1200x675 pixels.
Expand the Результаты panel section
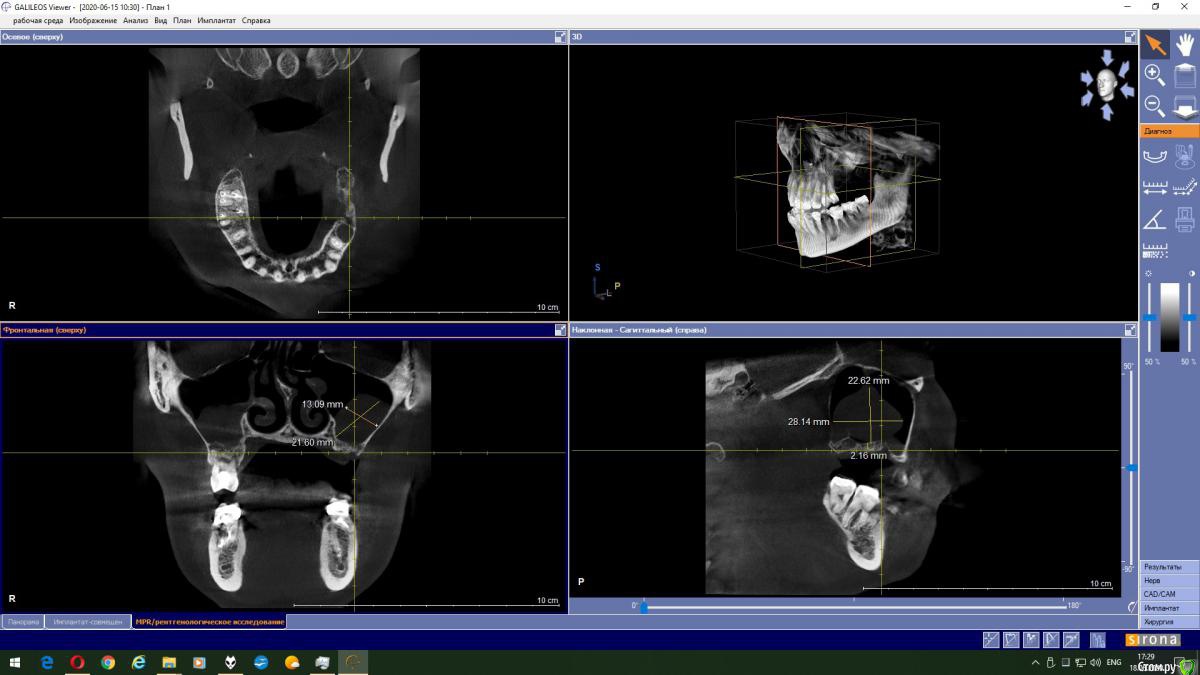pyautogui.click(x=1169, y=567)
